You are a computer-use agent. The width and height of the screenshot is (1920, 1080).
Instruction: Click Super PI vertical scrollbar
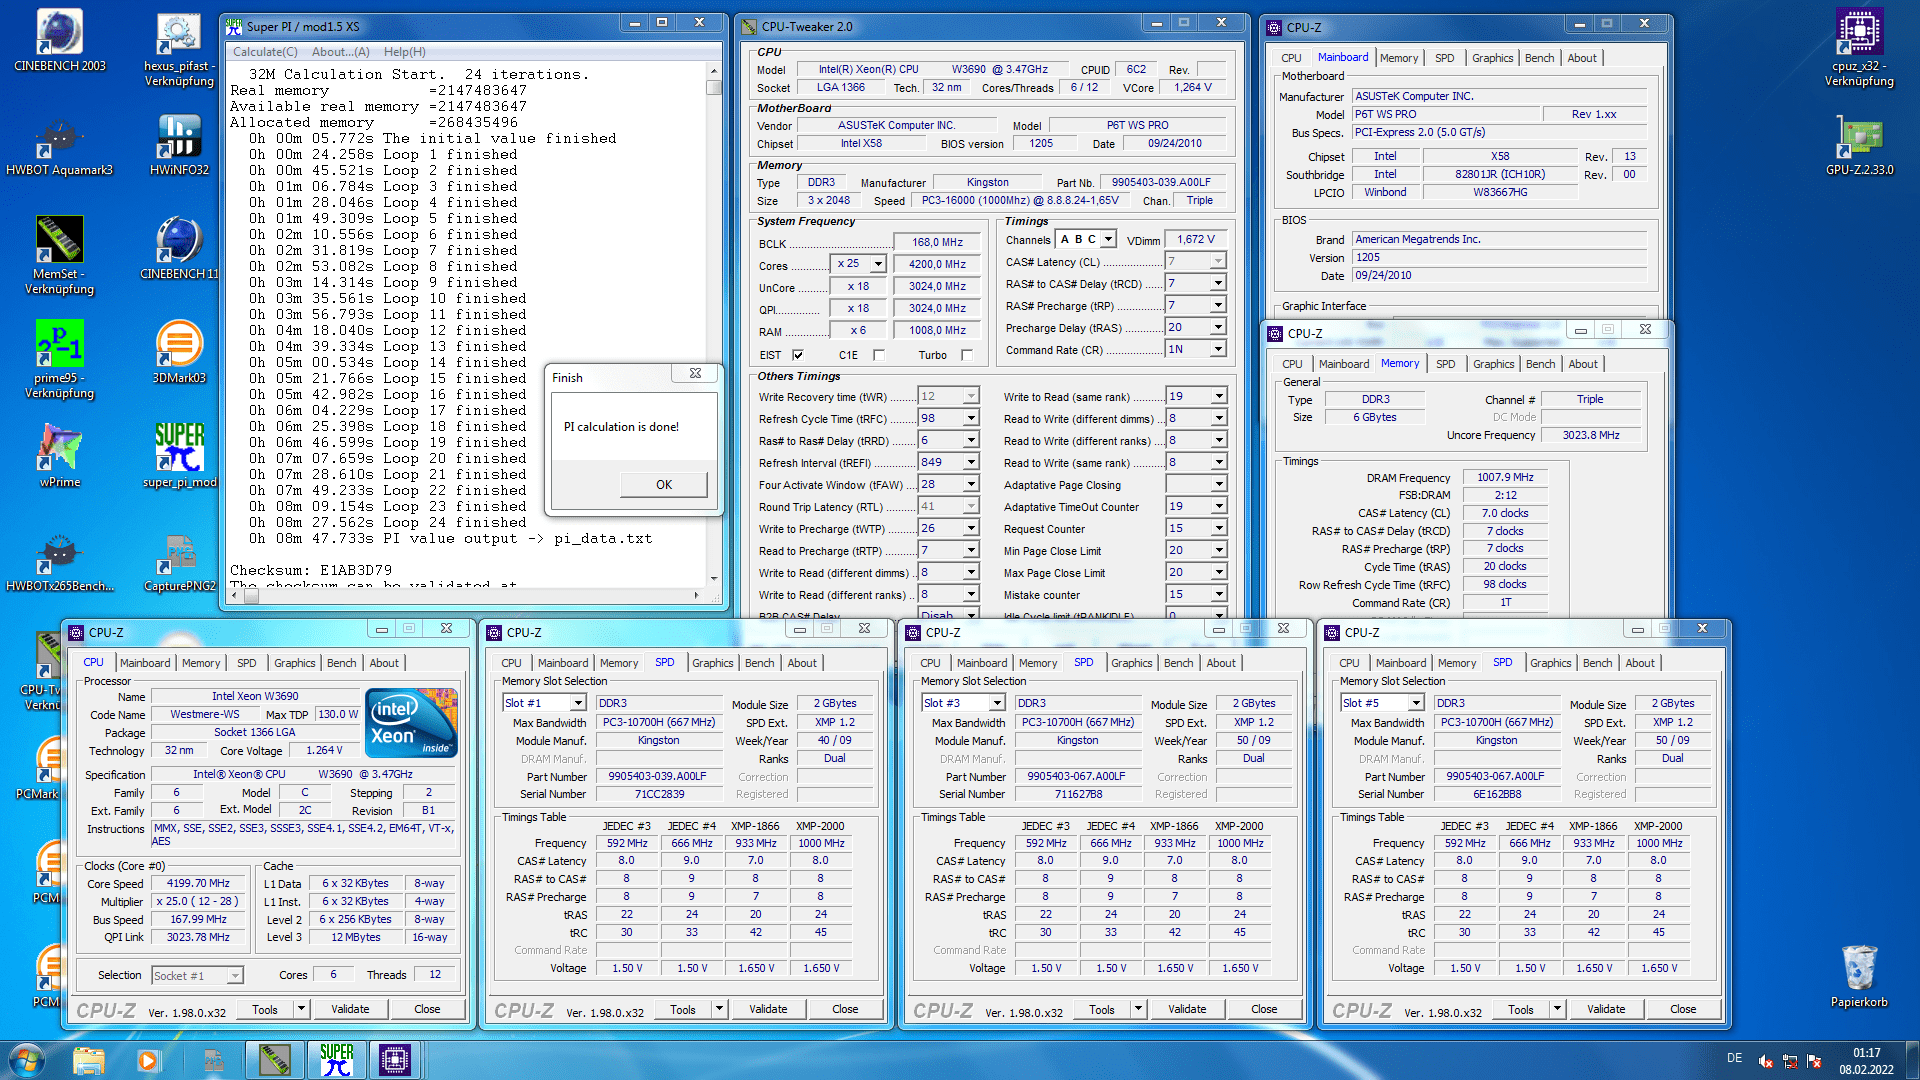[x=714, y=326]
